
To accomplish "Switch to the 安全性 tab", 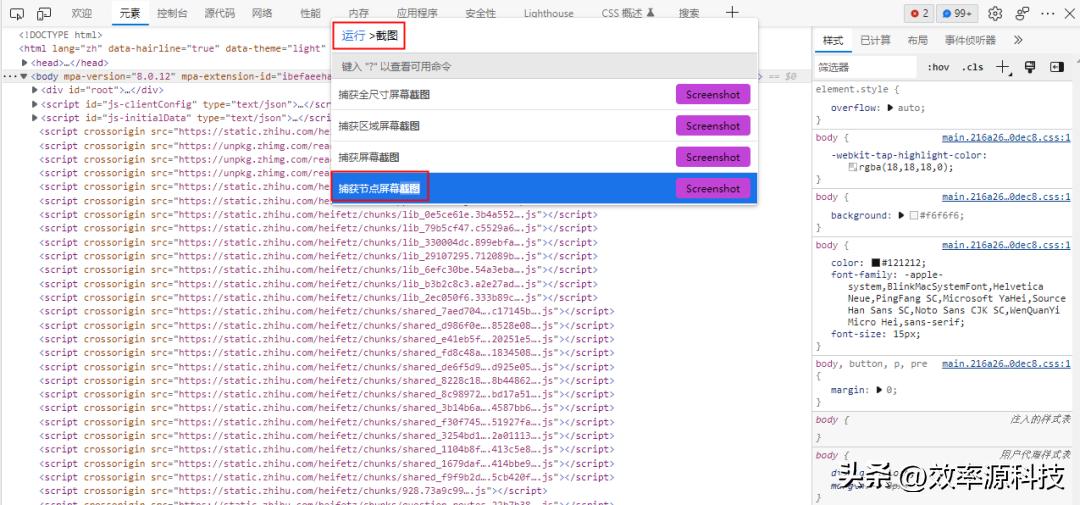I will (480, 13).
